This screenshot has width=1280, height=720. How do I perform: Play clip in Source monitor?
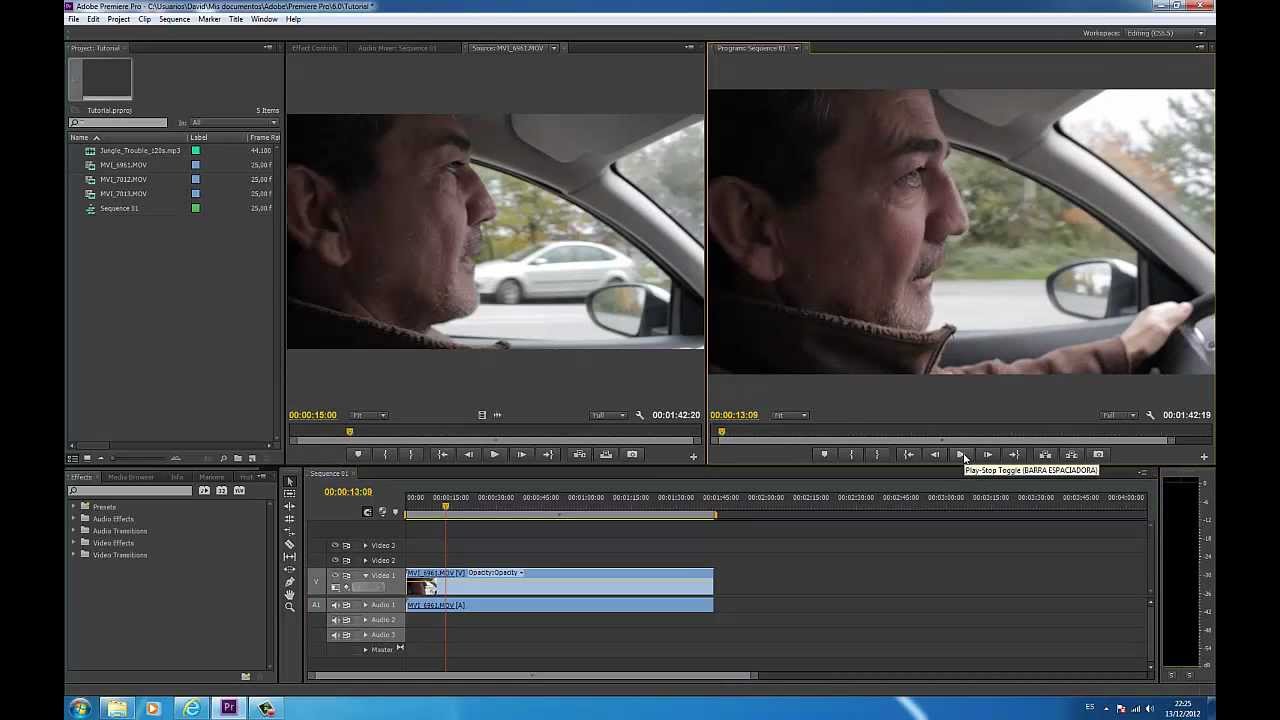point(494,455)
